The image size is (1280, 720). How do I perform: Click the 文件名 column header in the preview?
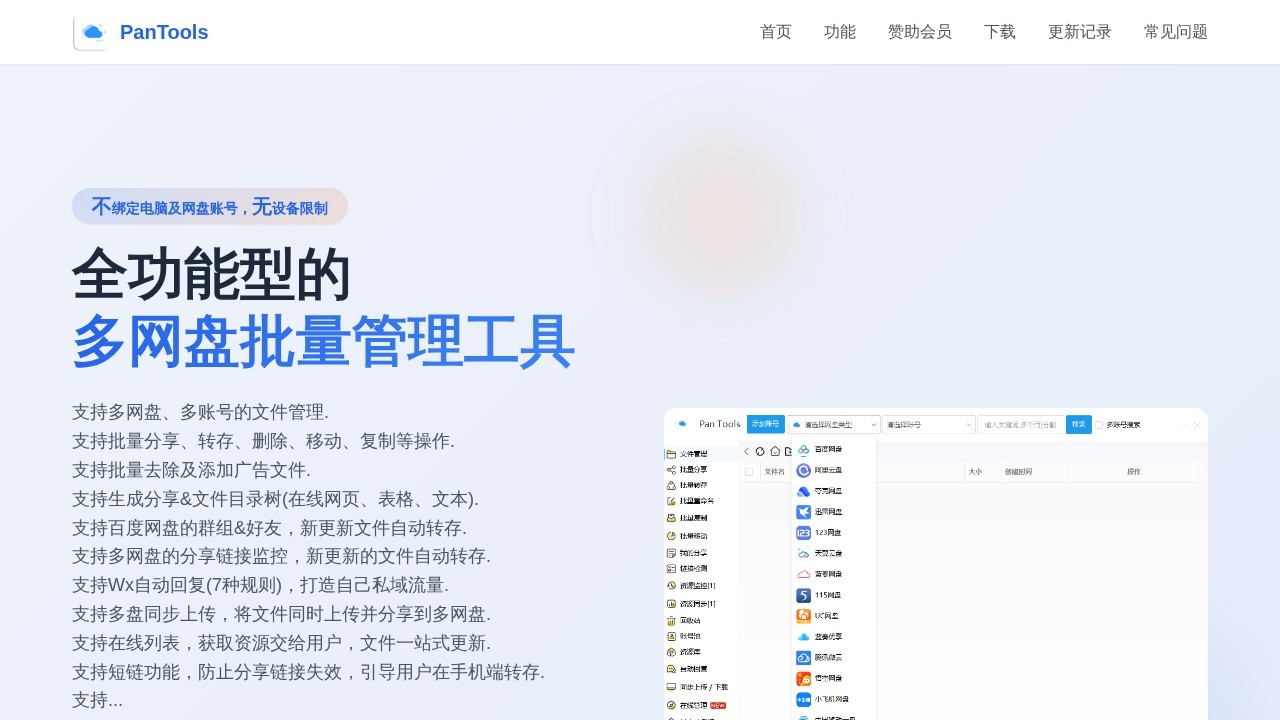tap(774, 471)
